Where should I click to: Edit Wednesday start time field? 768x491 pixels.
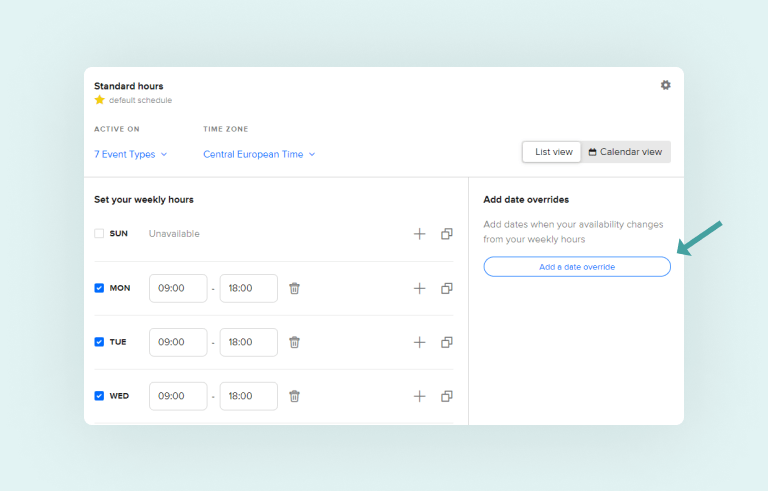pos(178,396)
